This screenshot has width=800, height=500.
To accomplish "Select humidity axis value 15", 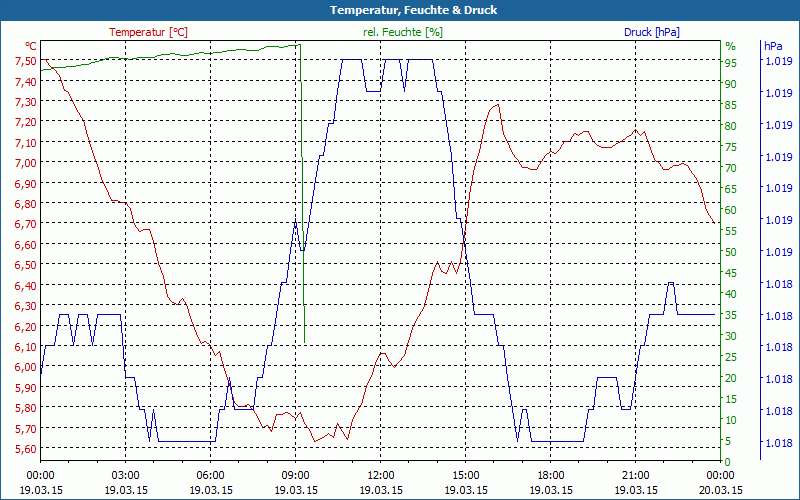I will [731, 399].
